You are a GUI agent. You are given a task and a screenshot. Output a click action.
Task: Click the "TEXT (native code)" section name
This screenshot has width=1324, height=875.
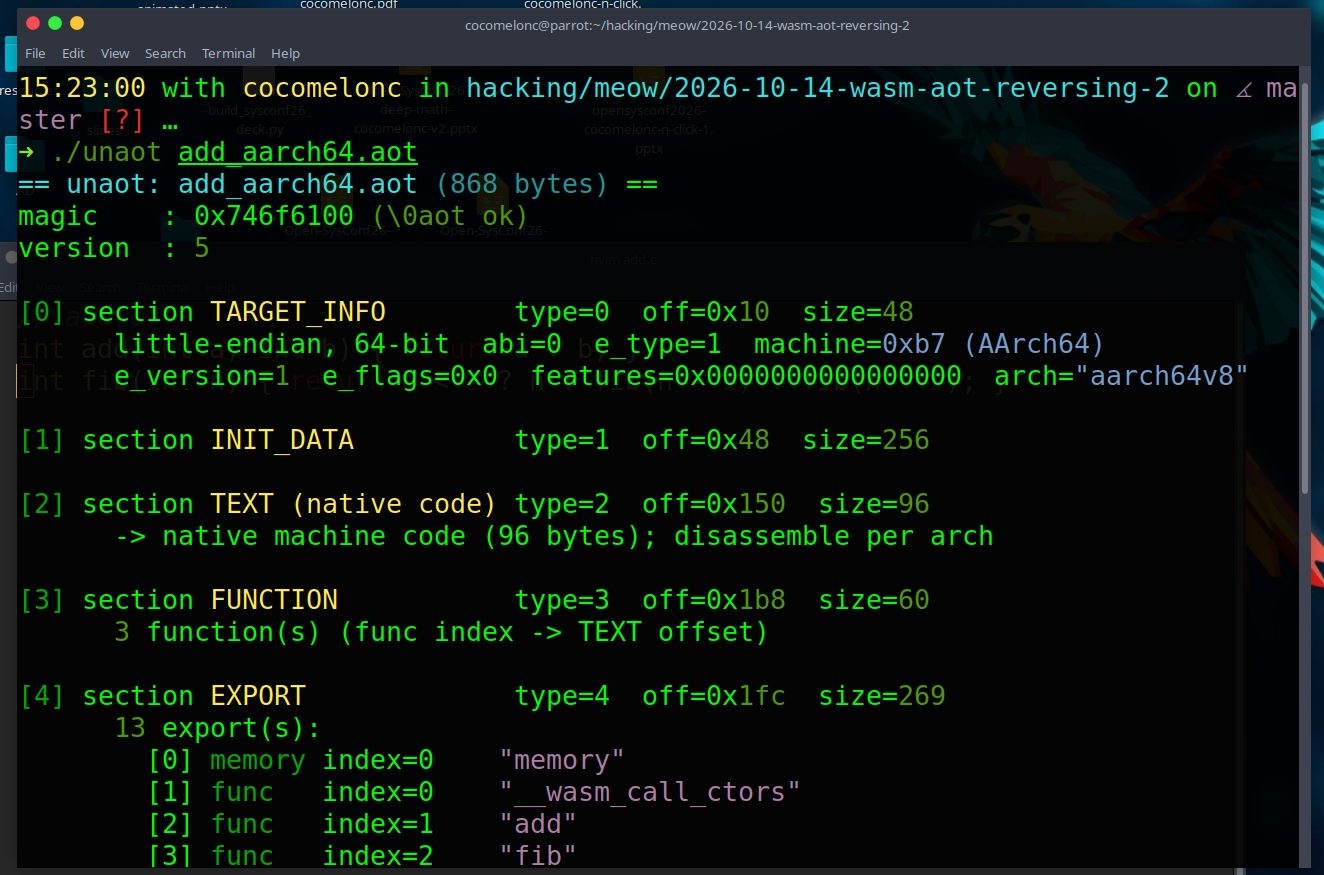tap(353, 505)
